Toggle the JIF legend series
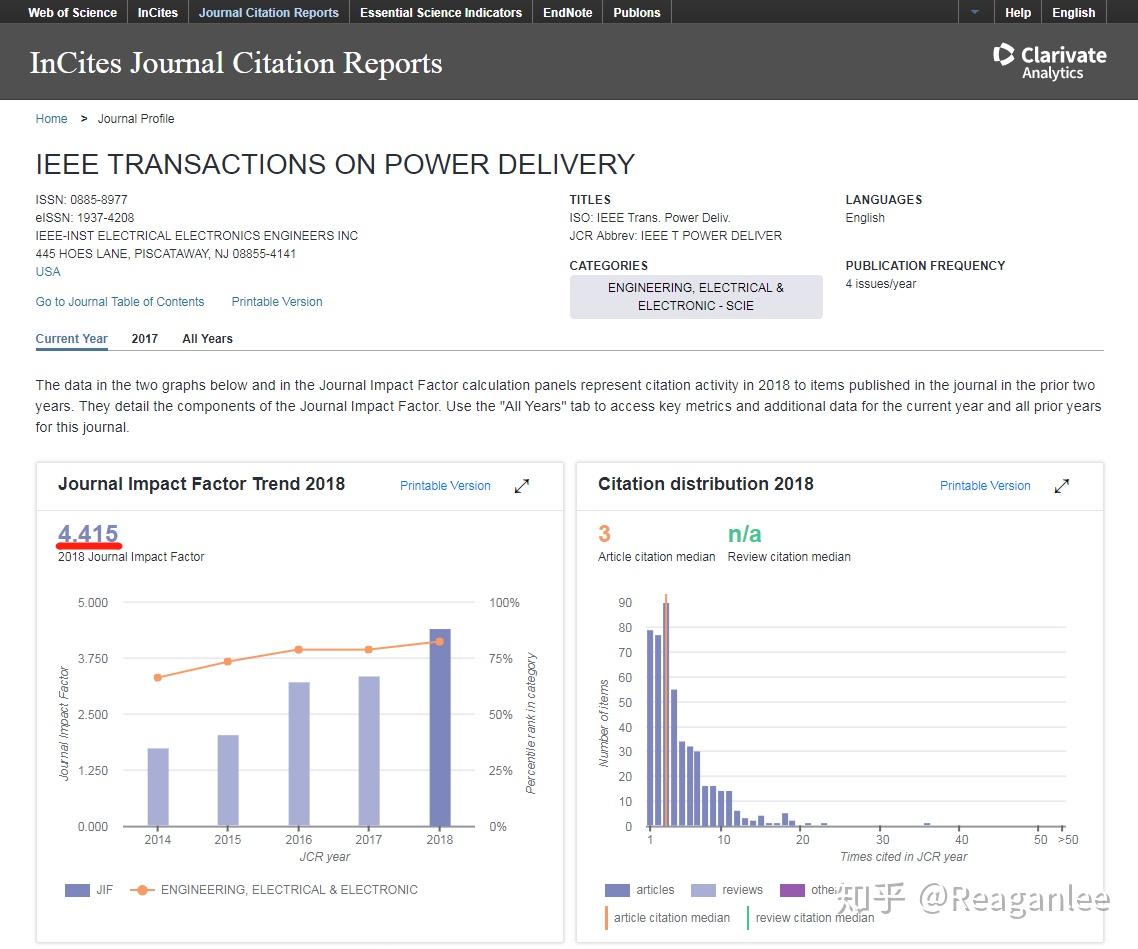The height and width of the screenshot is (949, 1138). pyautogui.click(x=90, y=890)
